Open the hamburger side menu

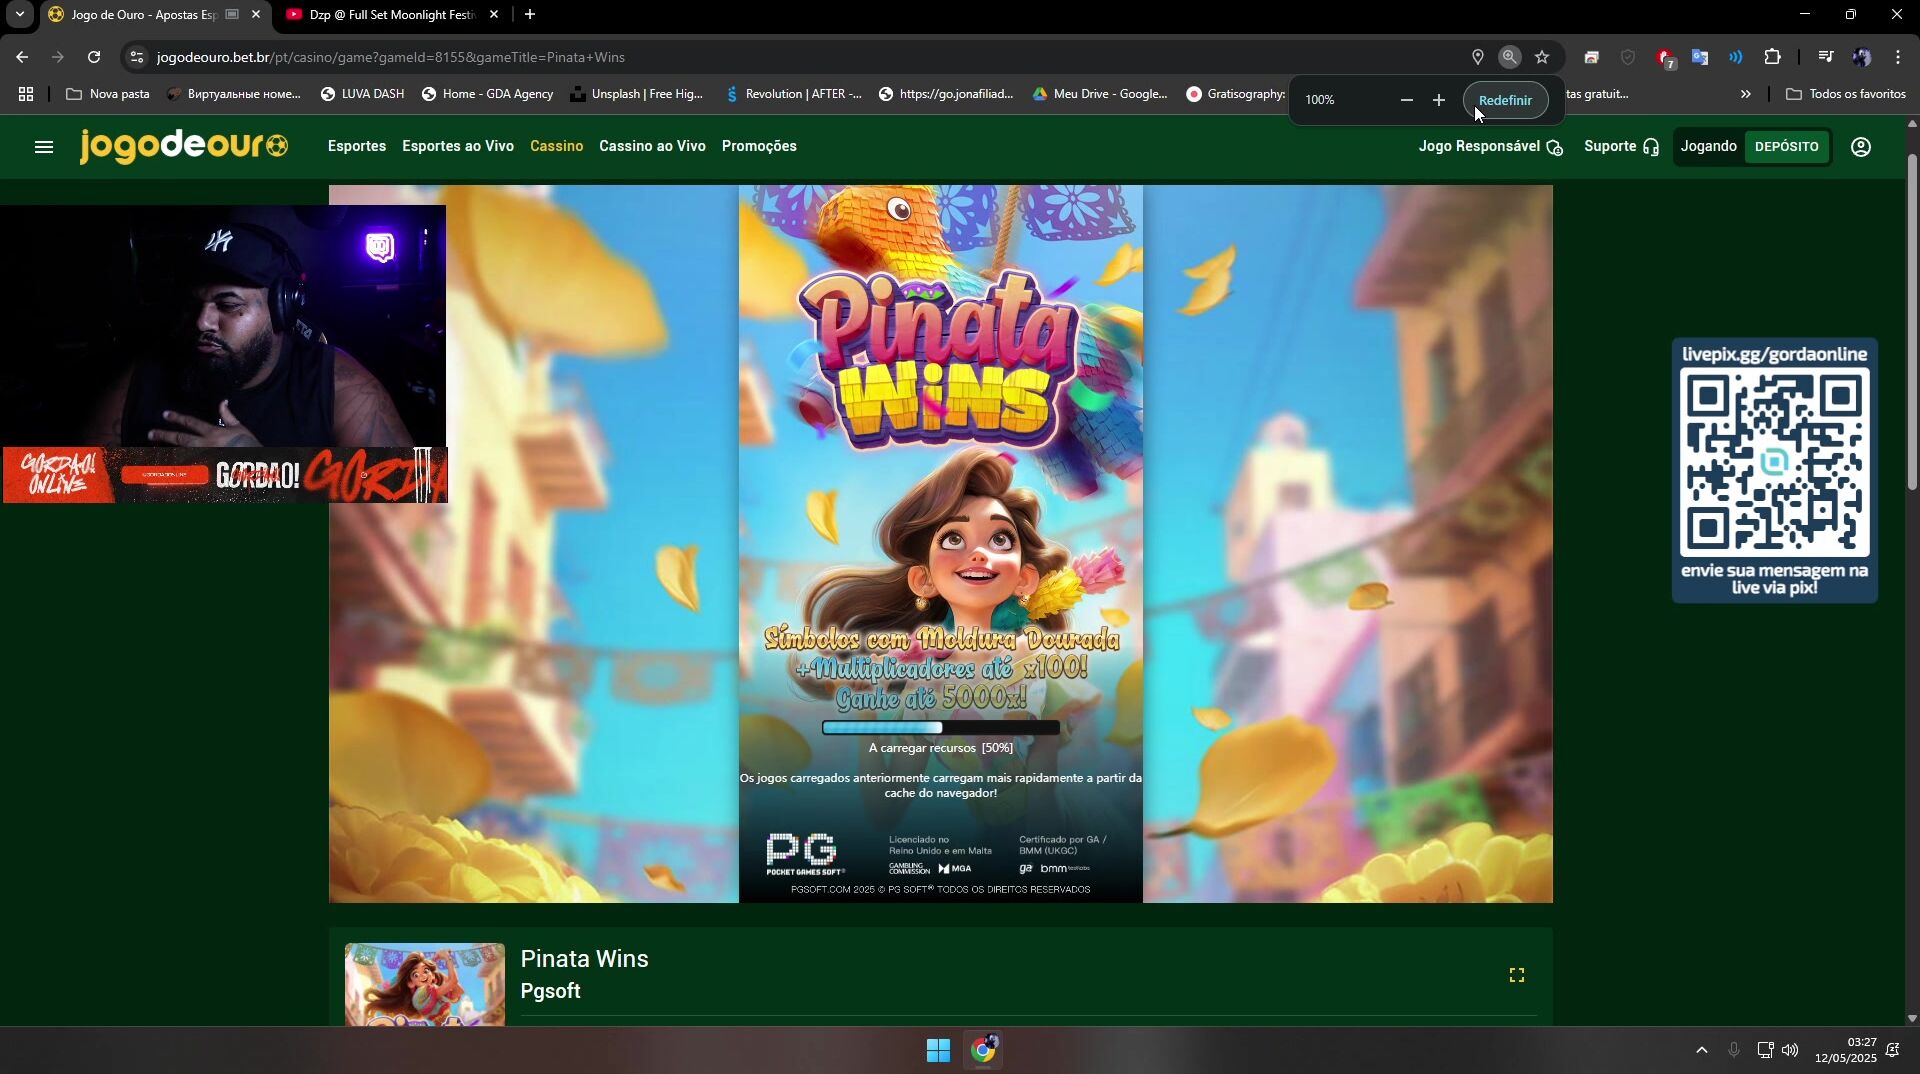point(43,147)
